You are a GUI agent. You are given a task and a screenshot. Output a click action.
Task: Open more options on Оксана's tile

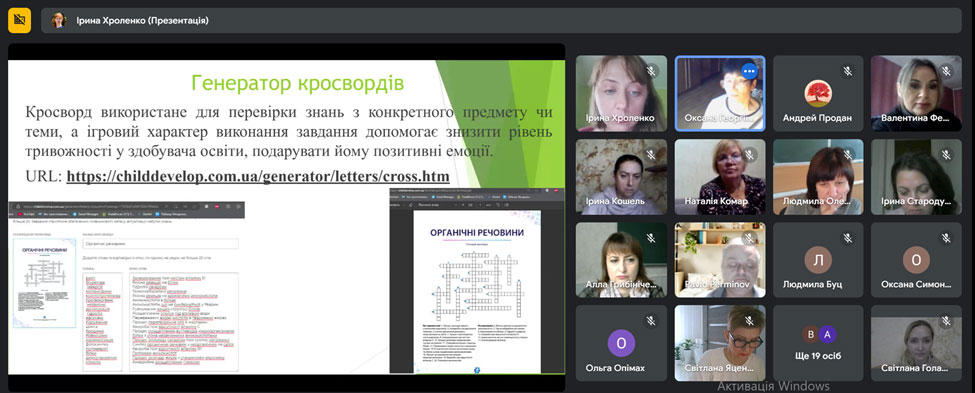[x=749, y=71]
